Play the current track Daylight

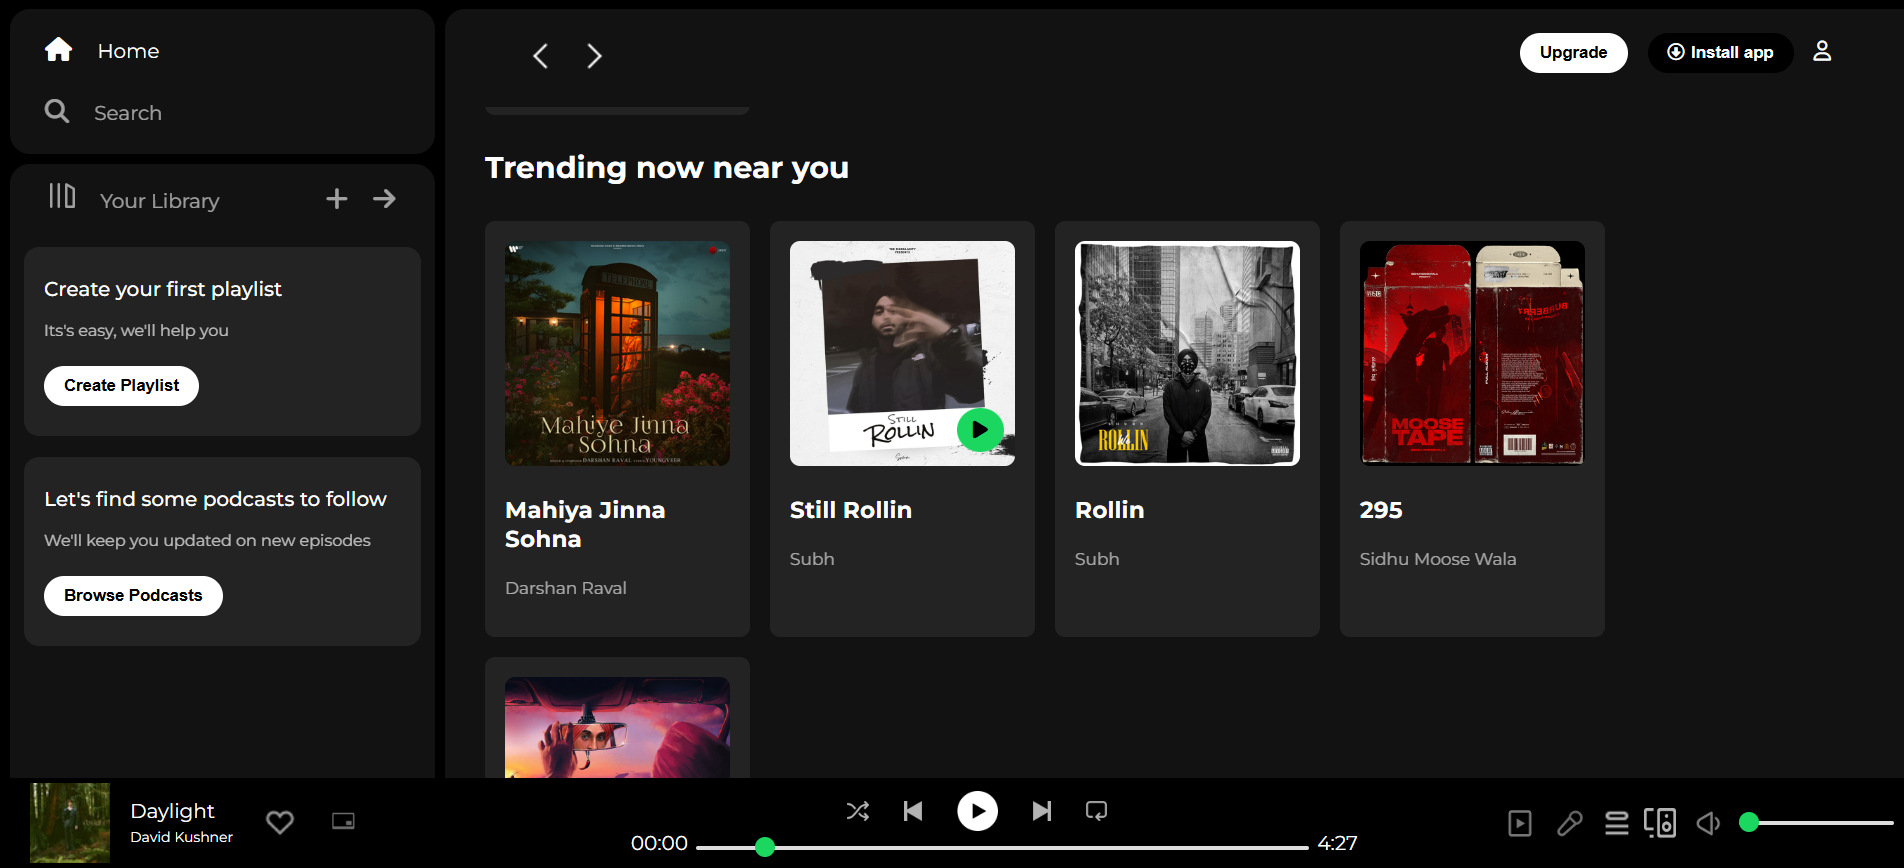978,811
